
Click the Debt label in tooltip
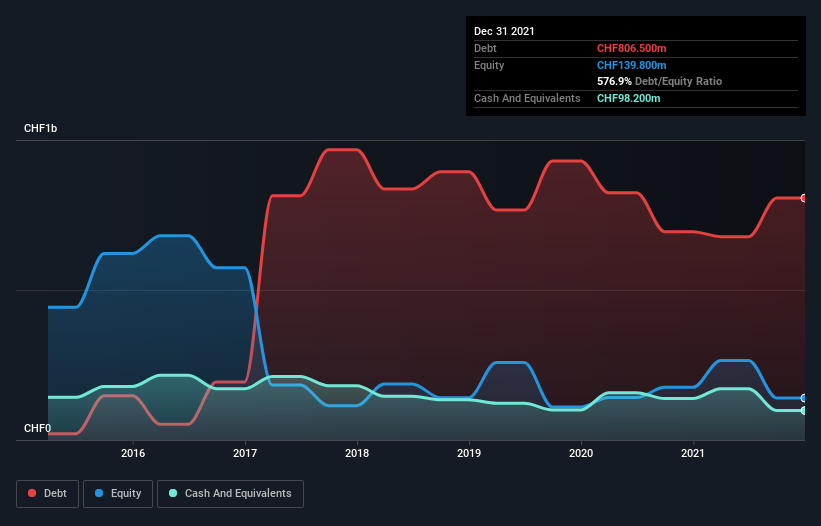(485, 48)
